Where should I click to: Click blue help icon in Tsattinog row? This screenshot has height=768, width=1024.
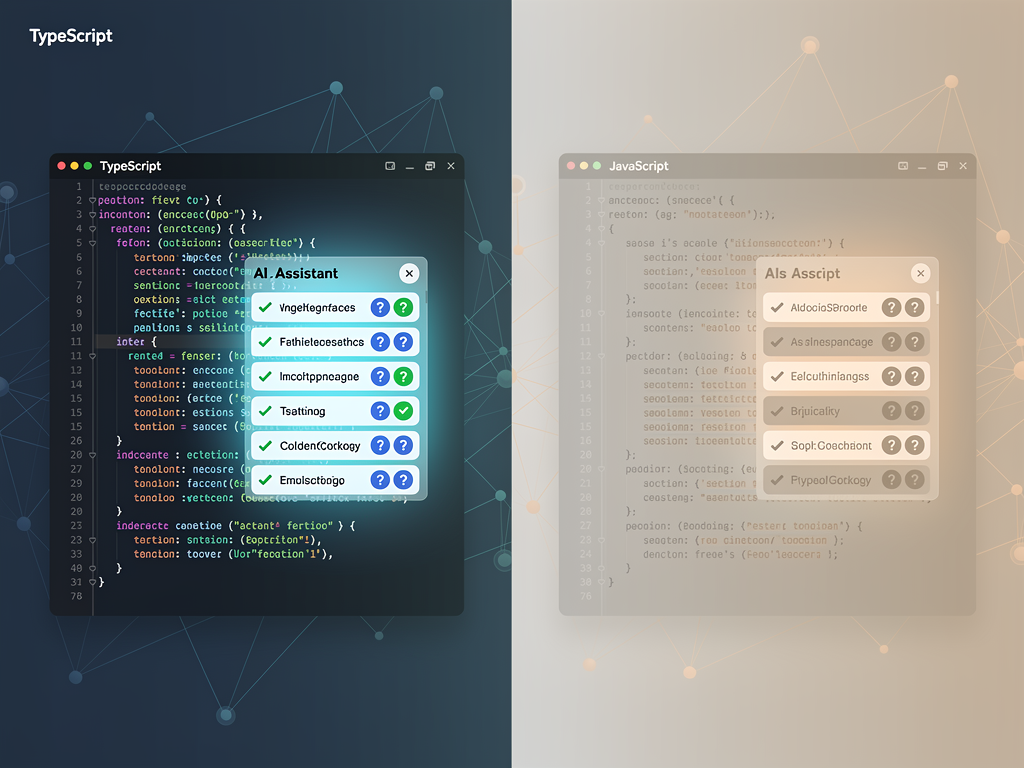(380, 411)
